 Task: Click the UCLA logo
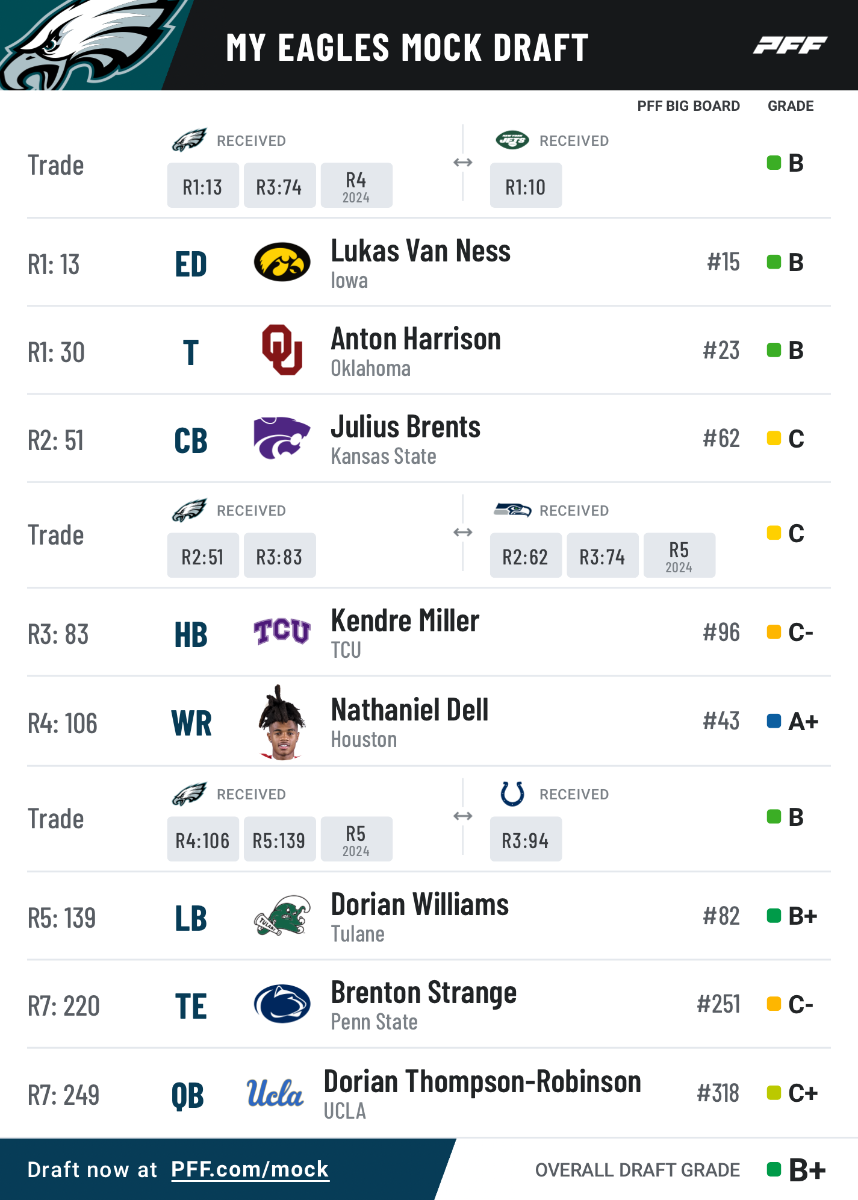point(275,1093)
